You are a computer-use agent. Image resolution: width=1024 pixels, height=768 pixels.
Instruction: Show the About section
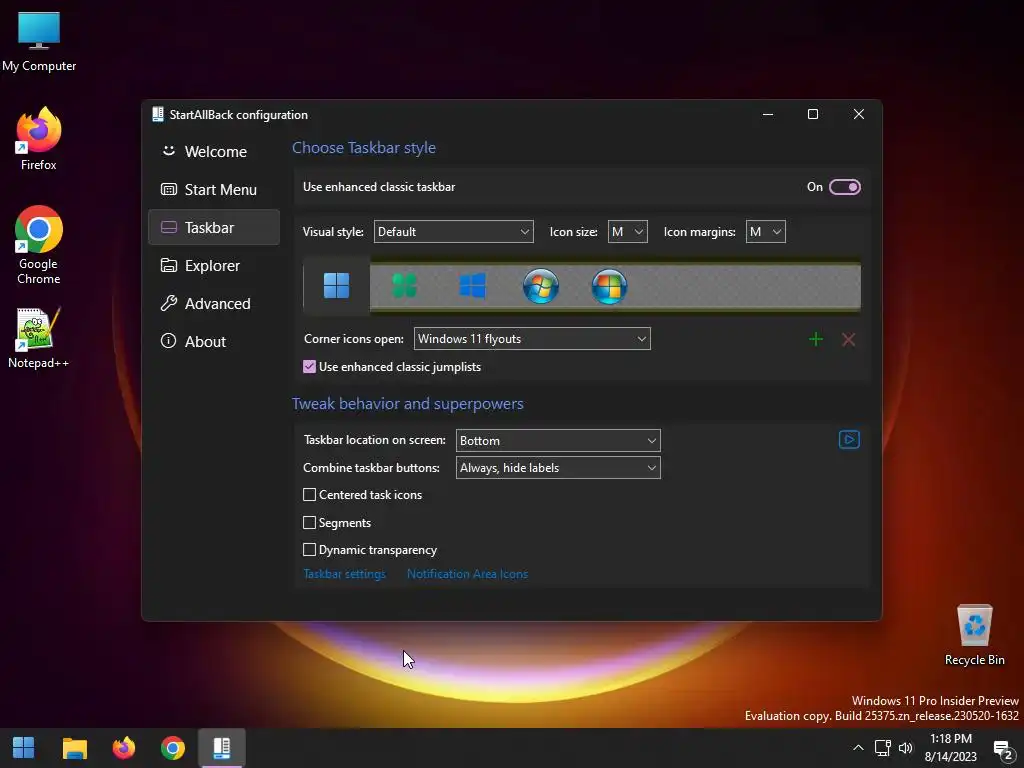coord(214,341)
